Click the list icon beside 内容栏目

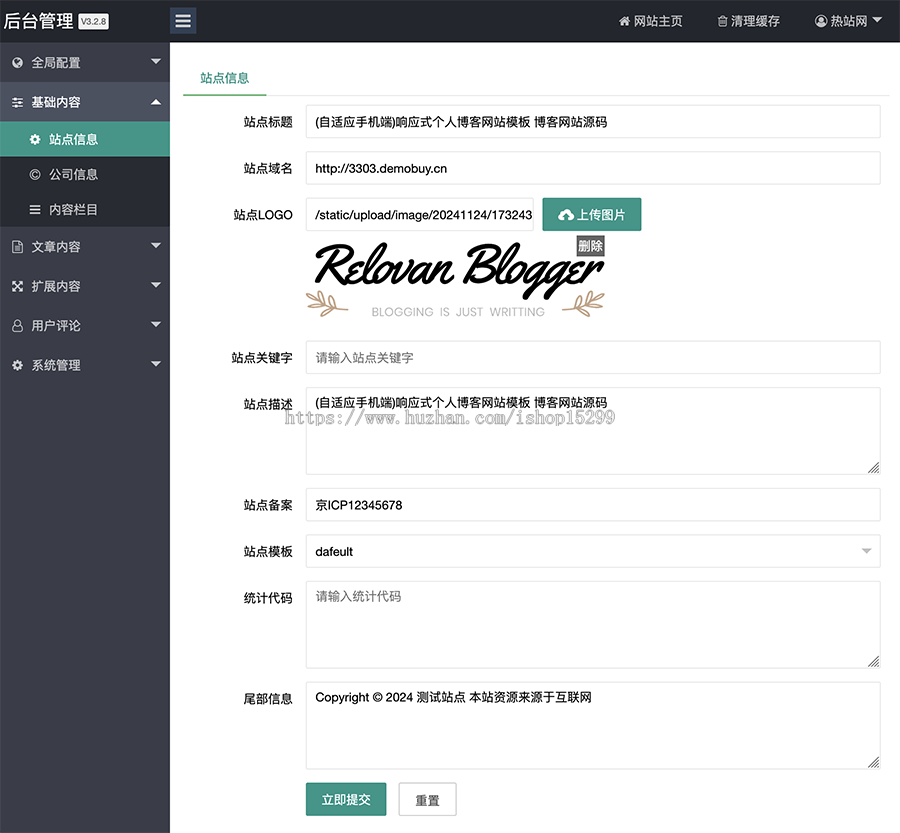pos(35,210)
